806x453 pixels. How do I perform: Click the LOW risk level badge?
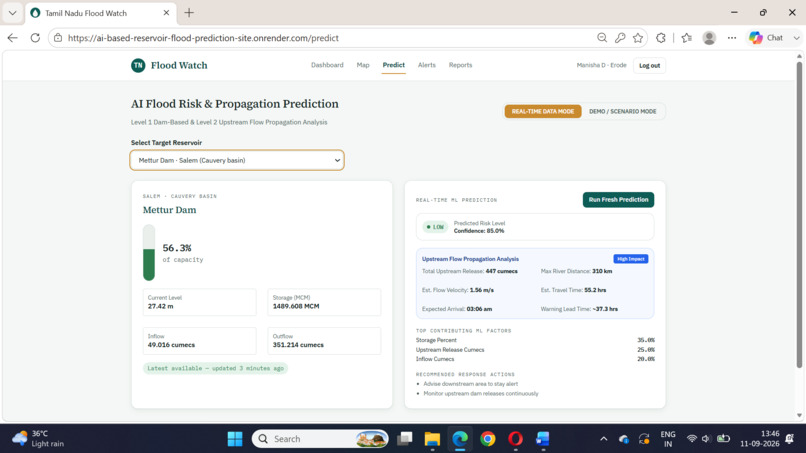[435, 227]
